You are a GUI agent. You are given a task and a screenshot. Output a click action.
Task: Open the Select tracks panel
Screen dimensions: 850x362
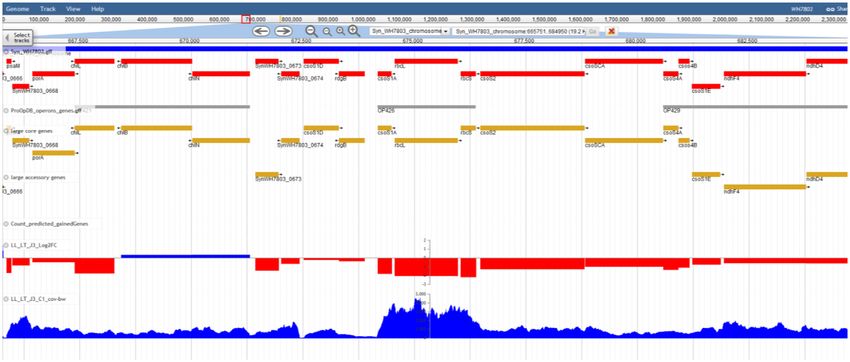[18, 37]
